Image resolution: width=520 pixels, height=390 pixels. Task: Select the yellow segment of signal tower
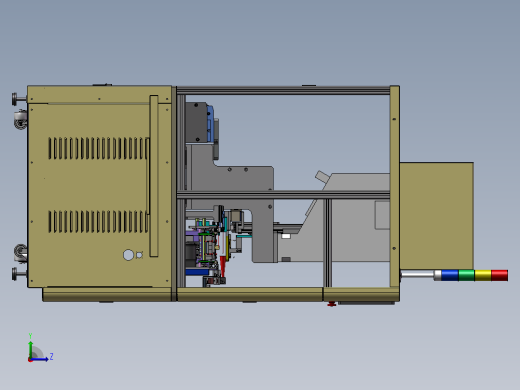tap(482, 275)
